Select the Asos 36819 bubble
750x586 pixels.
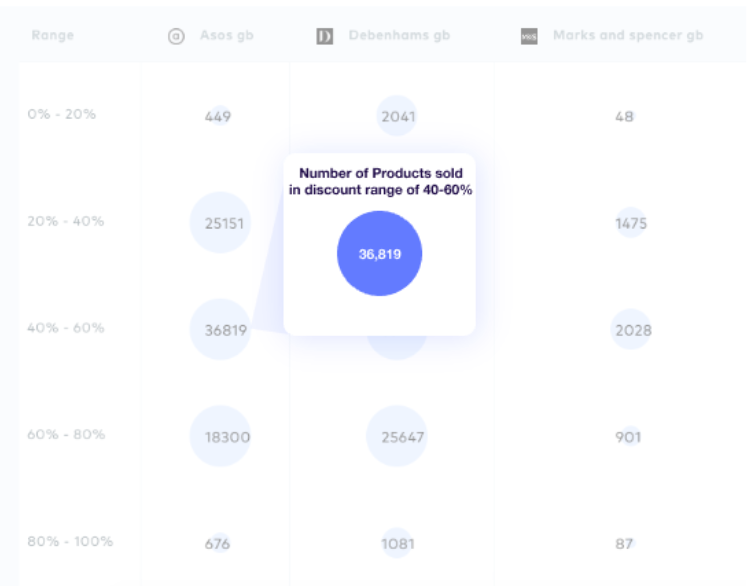coord(221,329)
